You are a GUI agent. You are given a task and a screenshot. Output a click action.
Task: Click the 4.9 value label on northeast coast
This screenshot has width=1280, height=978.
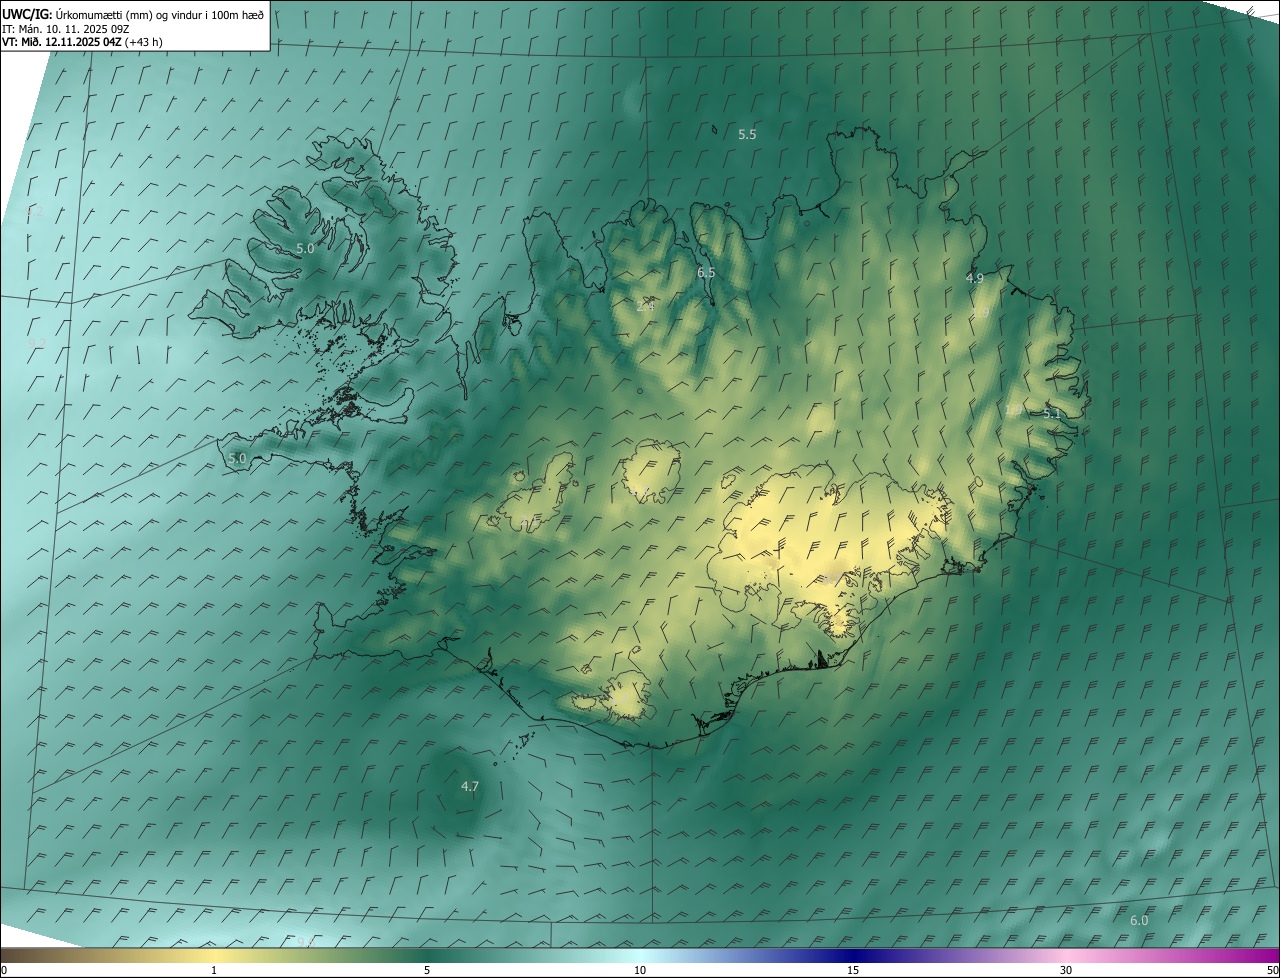pyautogui.click(x=975, y=278)
